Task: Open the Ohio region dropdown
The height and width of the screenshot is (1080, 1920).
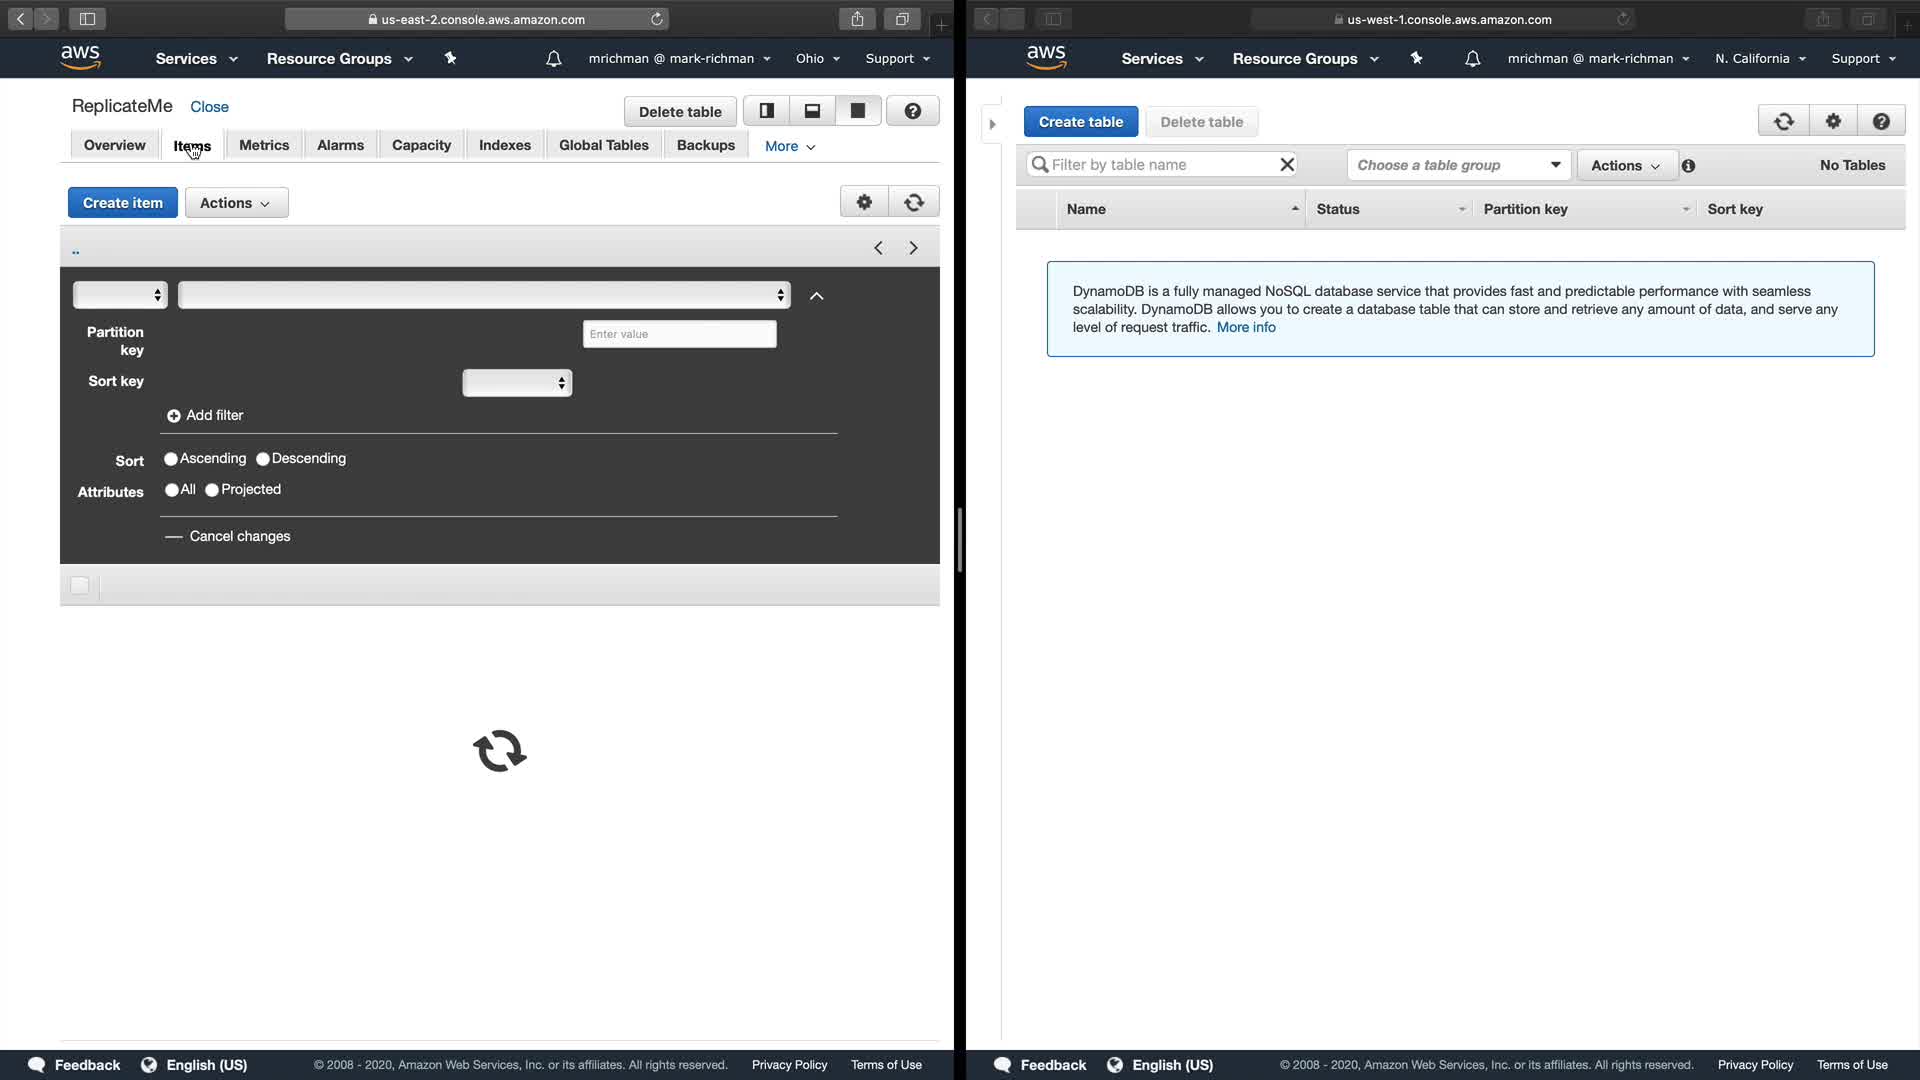Action: 817,59
